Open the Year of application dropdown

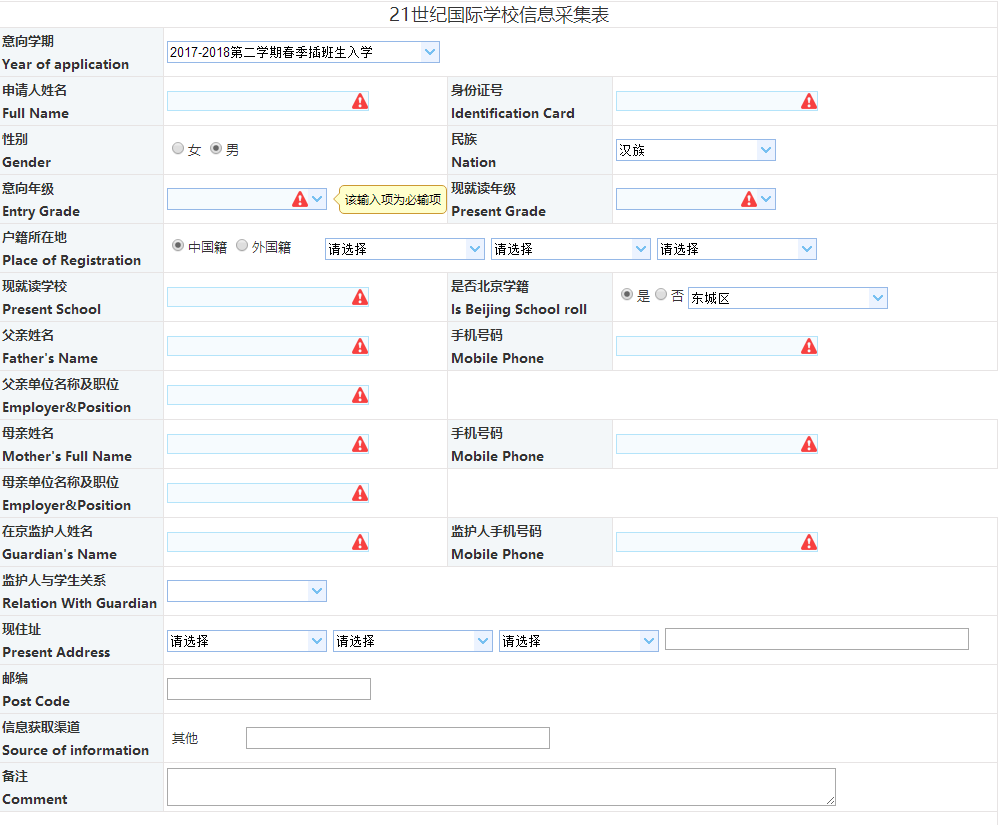coord(303,52)
